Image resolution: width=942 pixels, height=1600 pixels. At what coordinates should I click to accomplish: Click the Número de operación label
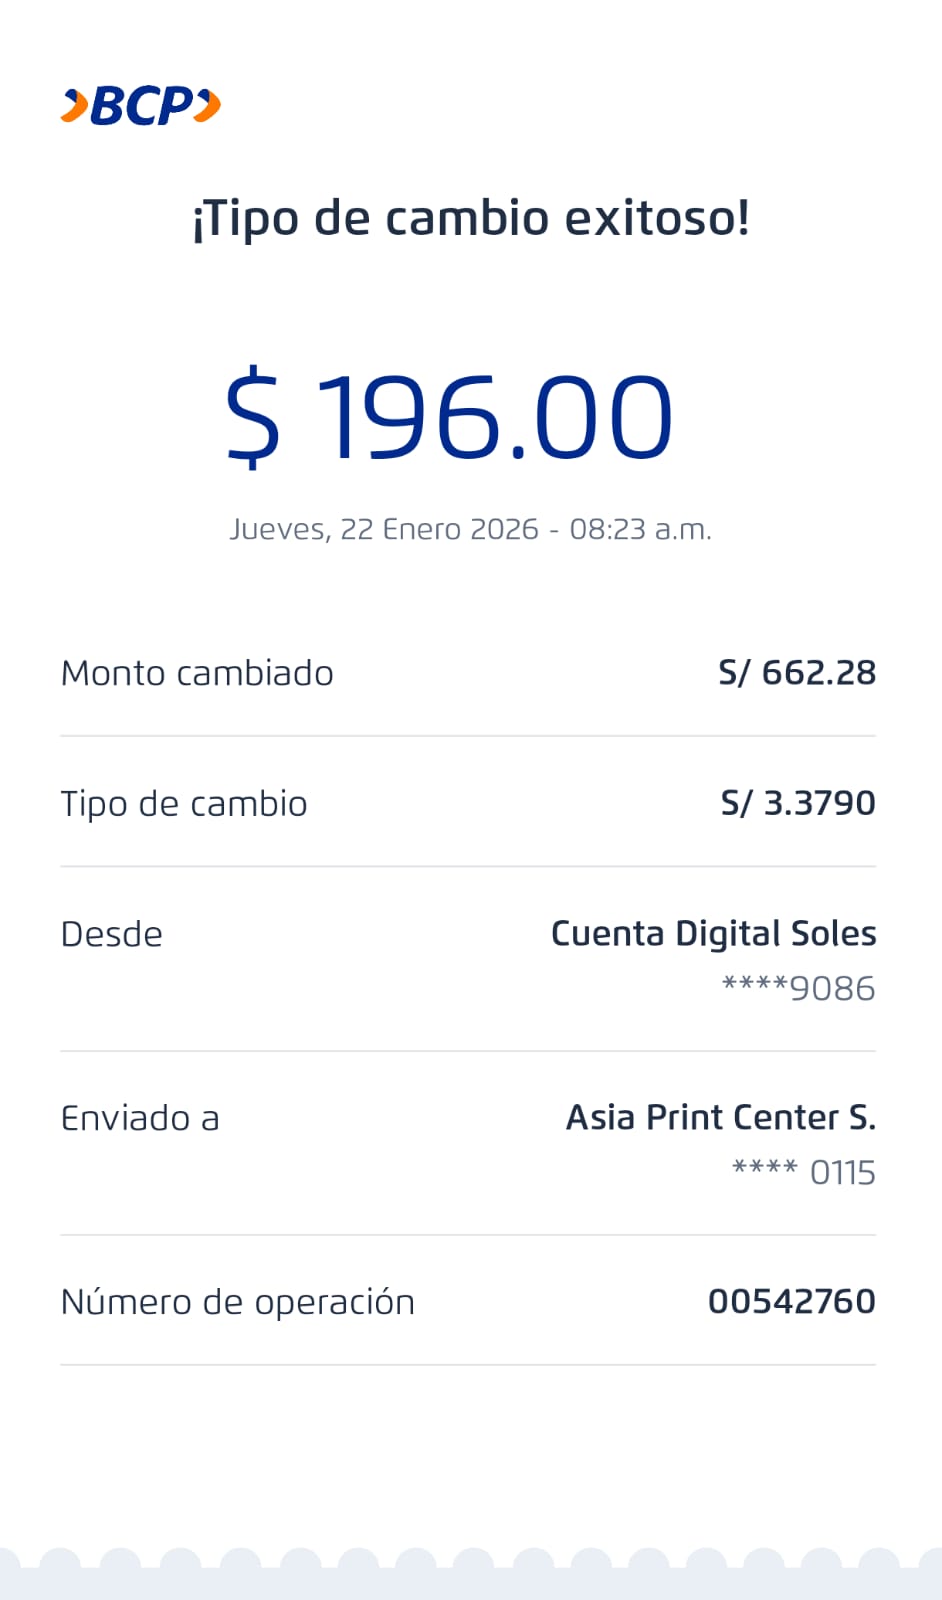click(238, 1302)
